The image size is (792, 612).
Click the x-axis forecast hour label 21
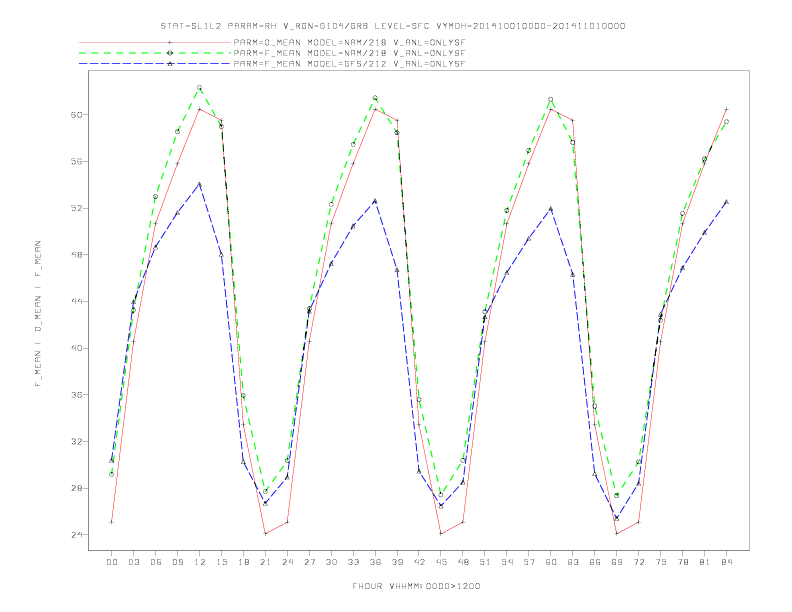[265, 562]
